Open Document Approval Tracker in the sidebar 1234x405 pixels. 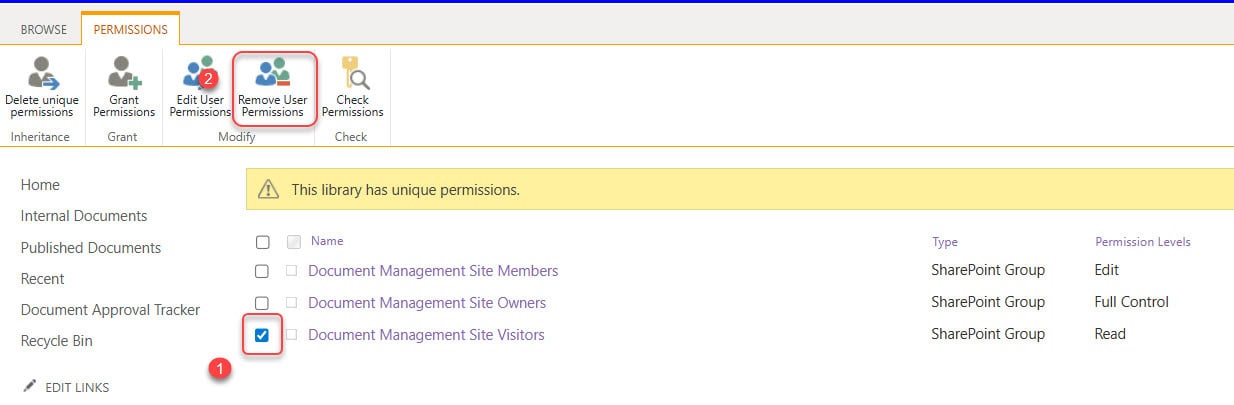coord(111,310)
